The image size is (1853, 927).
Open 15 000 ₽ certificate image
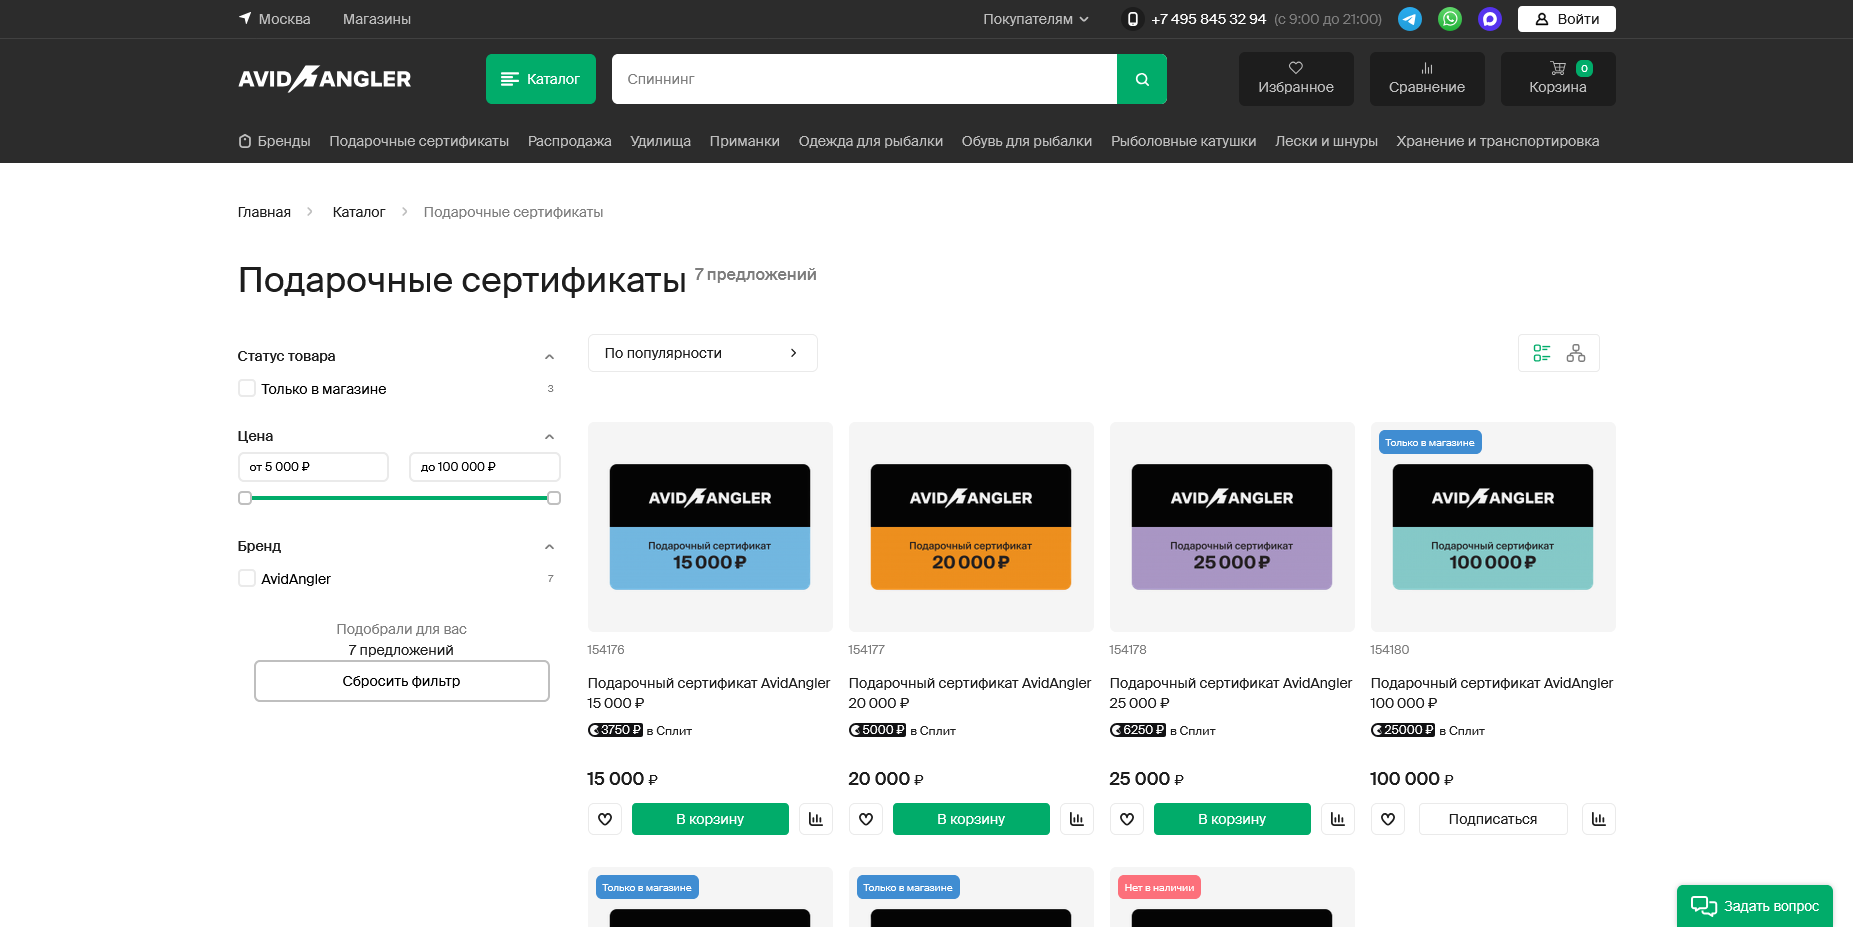click(710, 527)
